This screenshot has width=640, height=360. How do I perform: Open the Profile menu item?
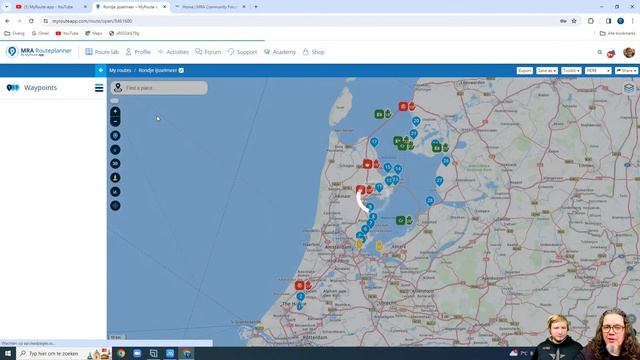138,52
